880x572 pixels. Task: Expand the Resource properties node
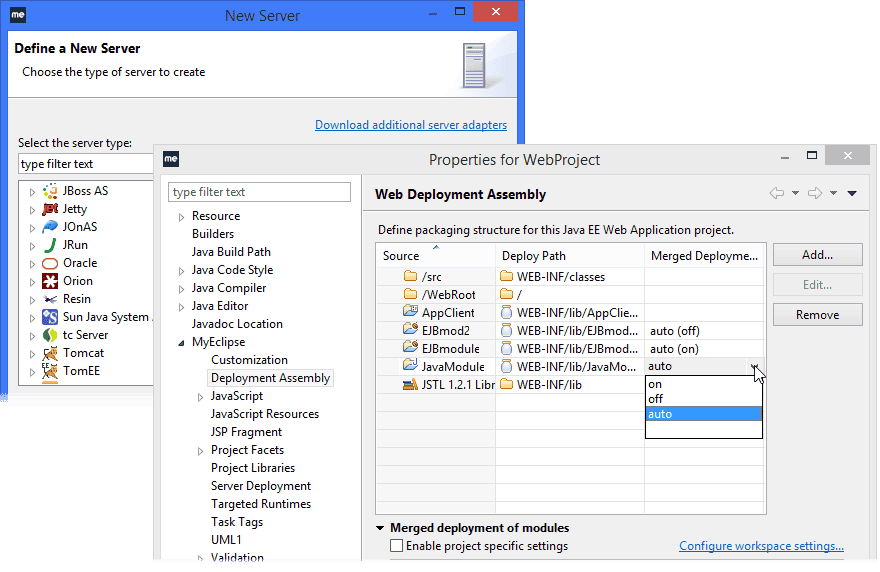[x=181, y=217]
